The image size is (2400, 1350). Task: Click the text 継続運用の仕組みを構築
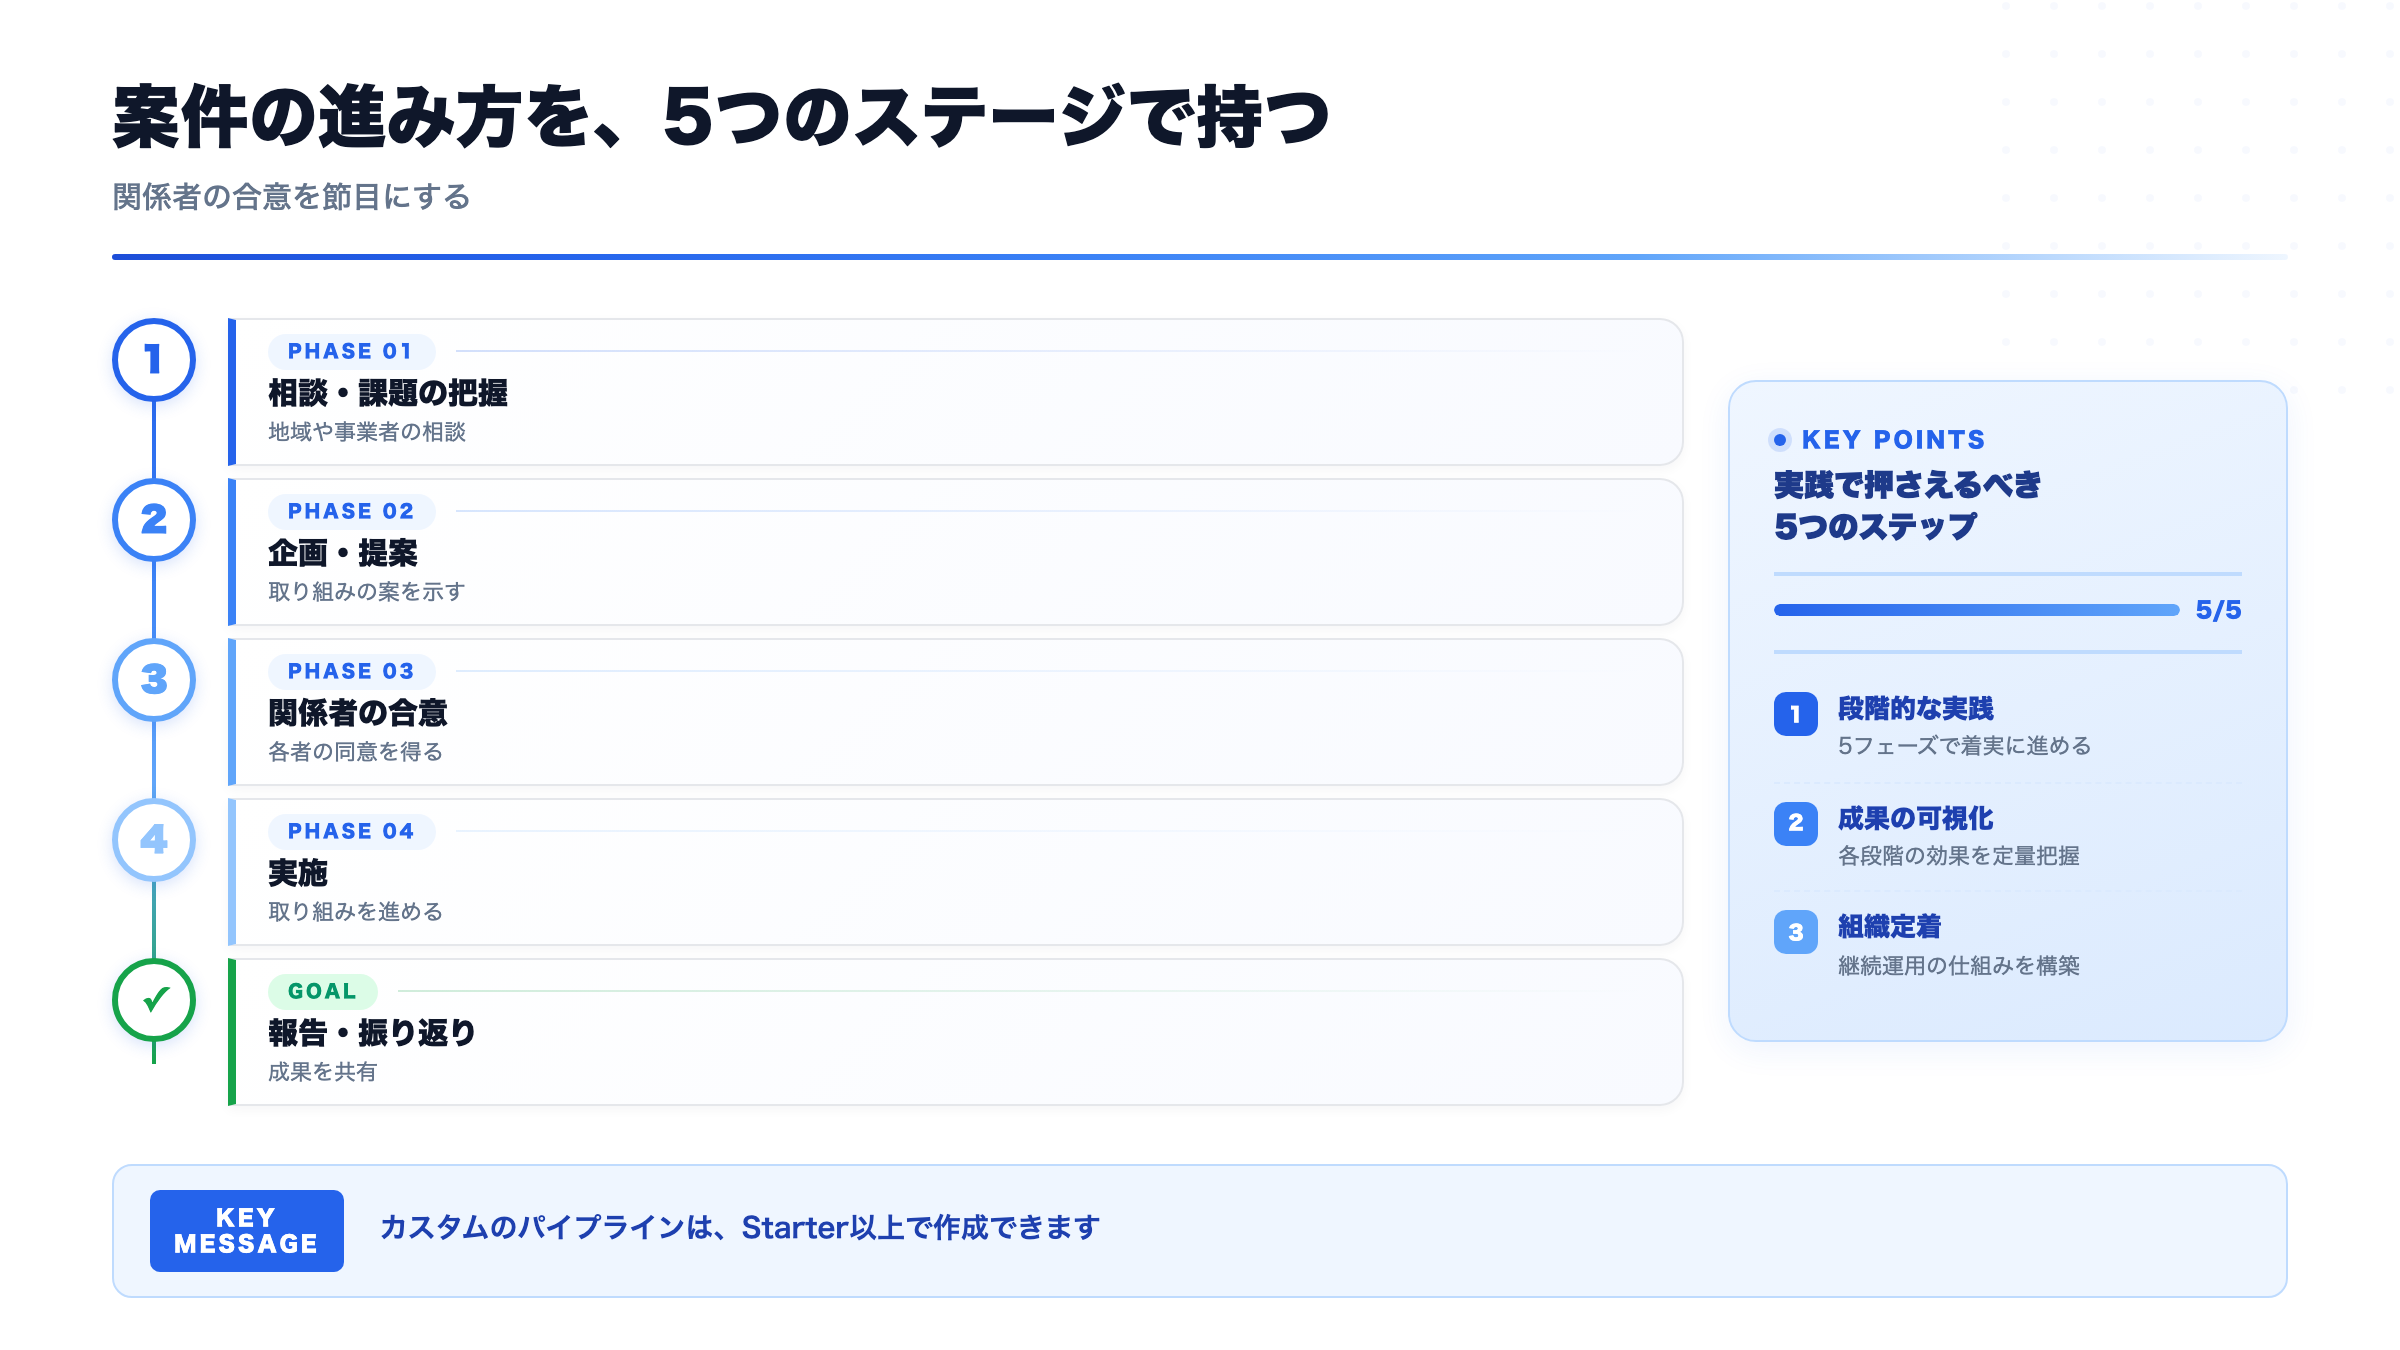click(x=1959, y=966)
